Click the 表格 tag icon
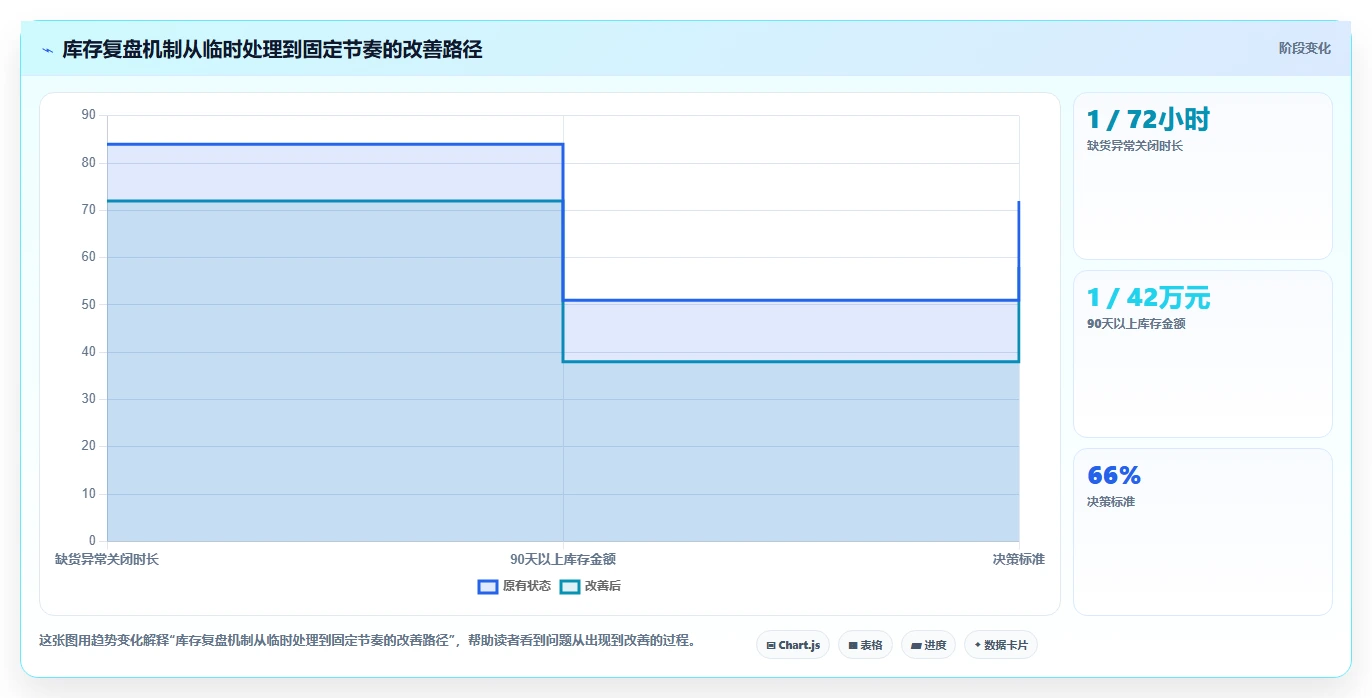1372x698 pixels. pos(852,646)
